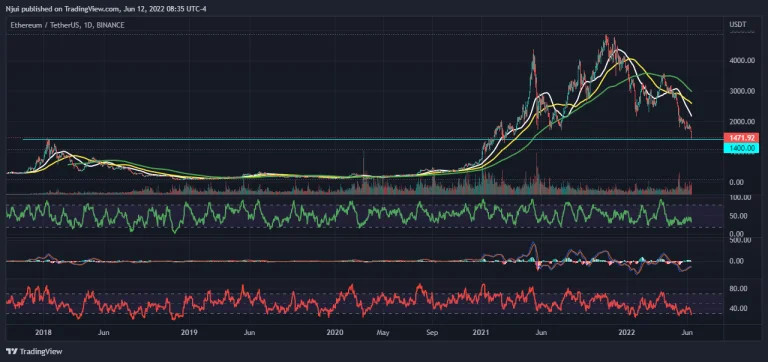Click the Sep label on time axis
Viewport: 768px width, 362px height.
(x=432, y=333)
